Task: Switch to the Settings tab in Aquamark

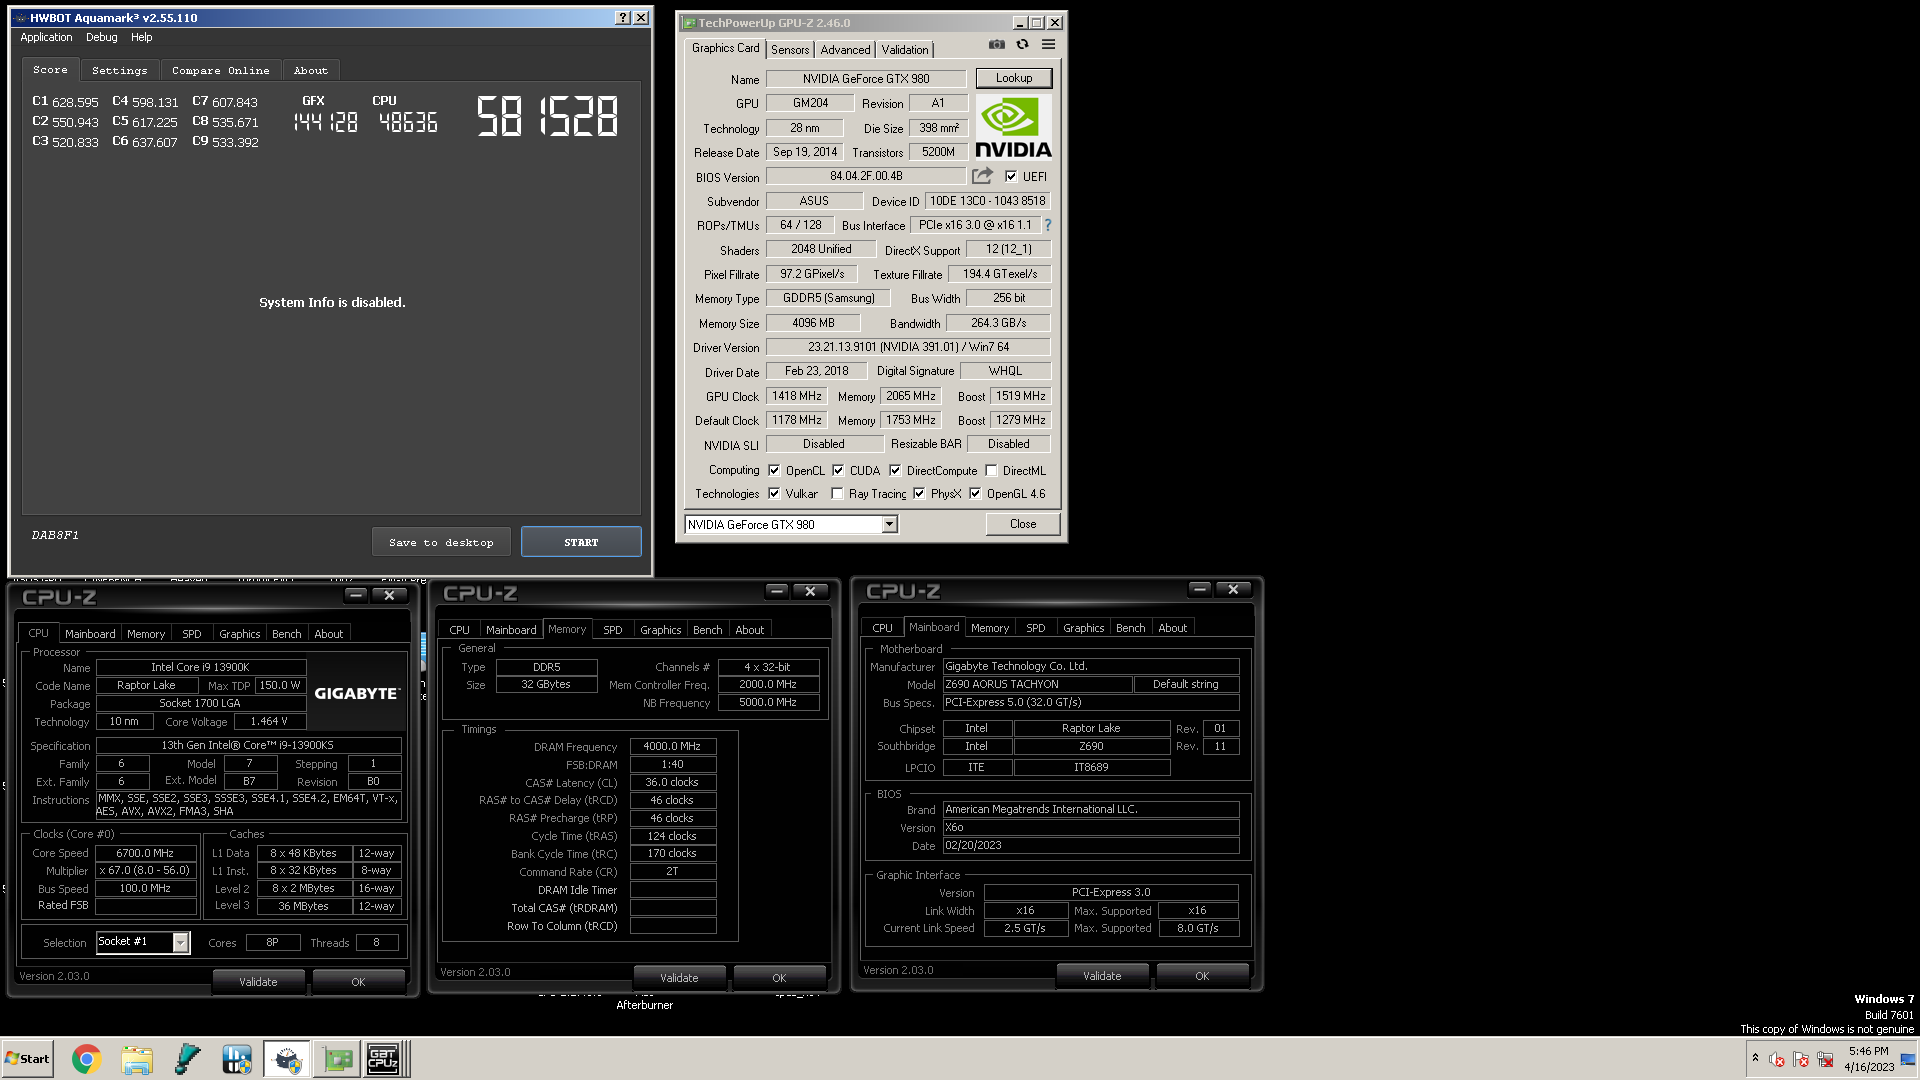Action: 119,71
